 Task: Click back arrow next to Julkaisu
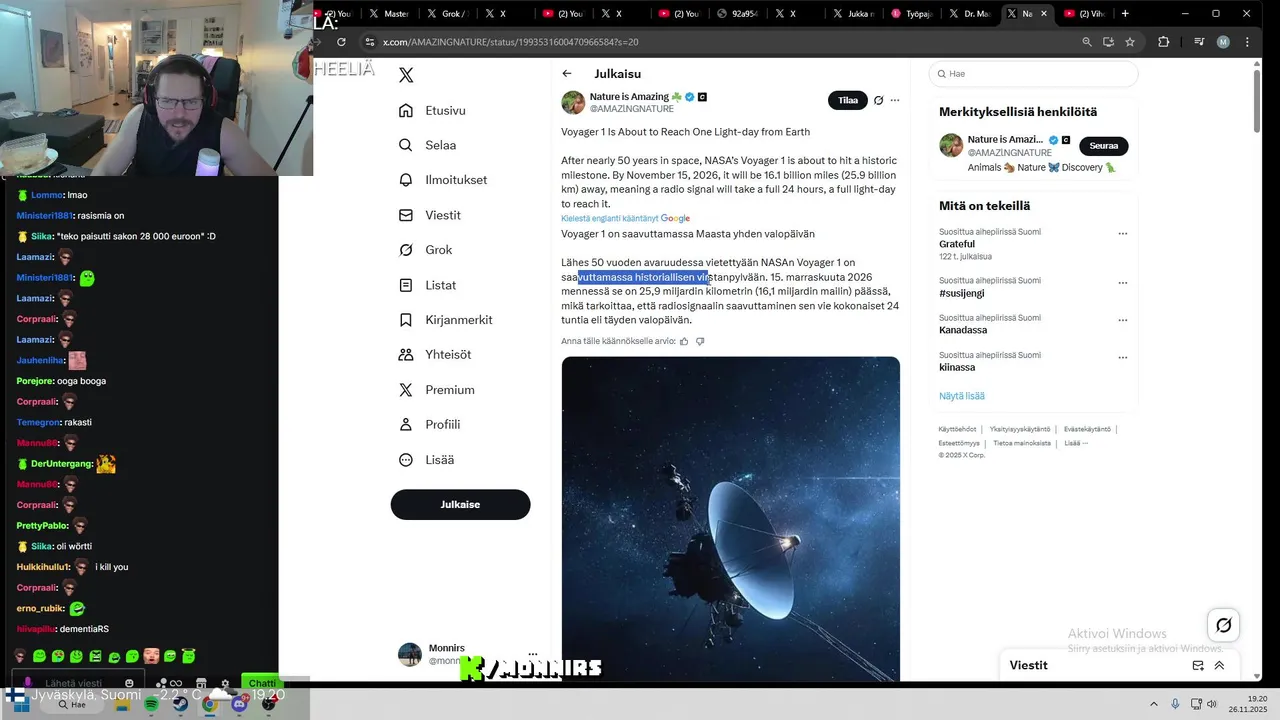567,74
